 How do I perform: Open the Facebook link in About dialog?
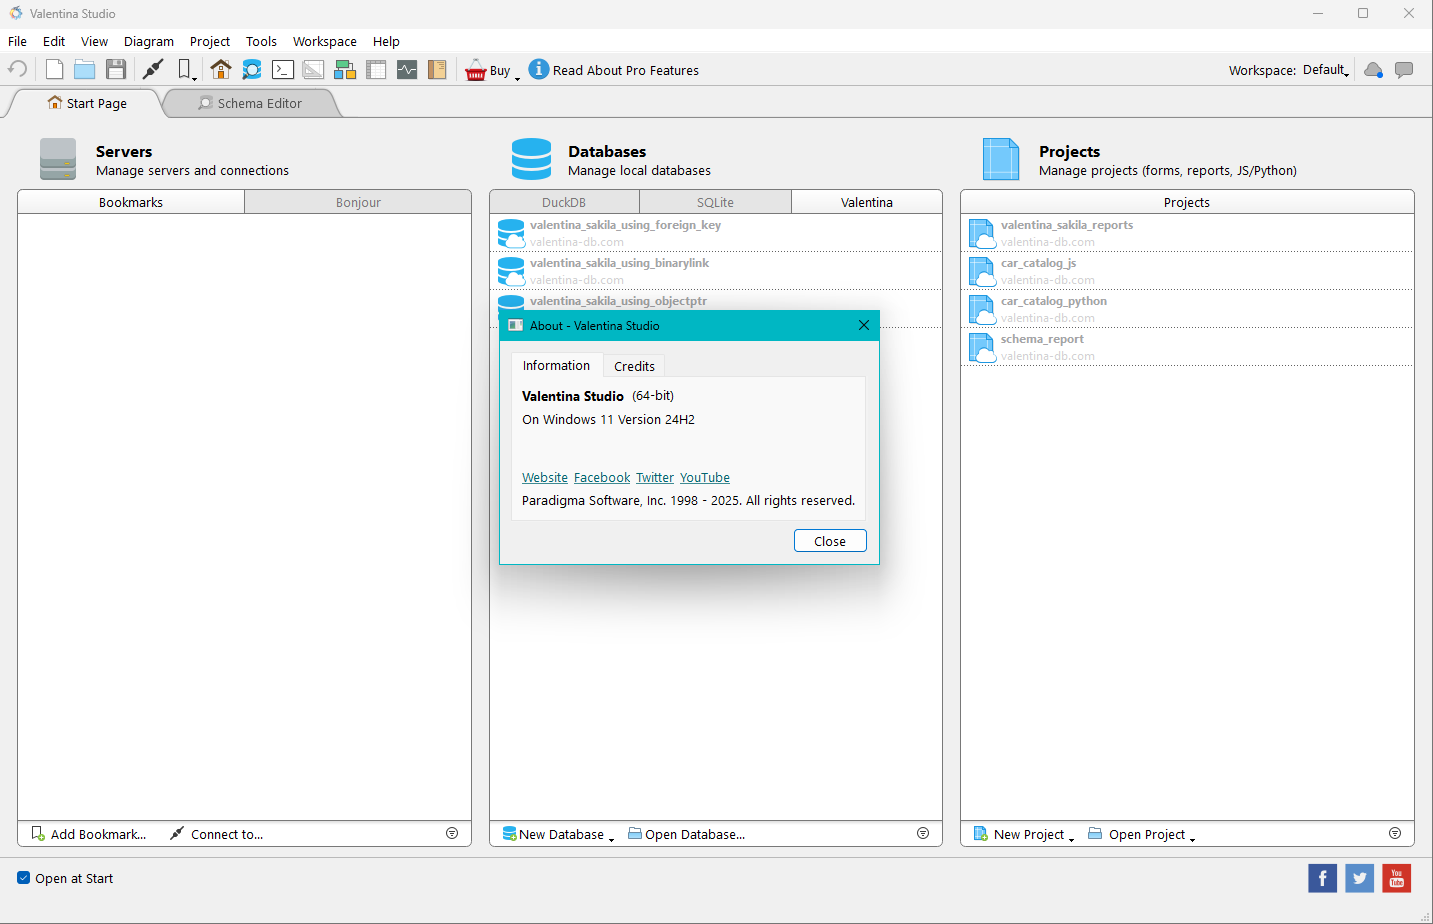602,477
